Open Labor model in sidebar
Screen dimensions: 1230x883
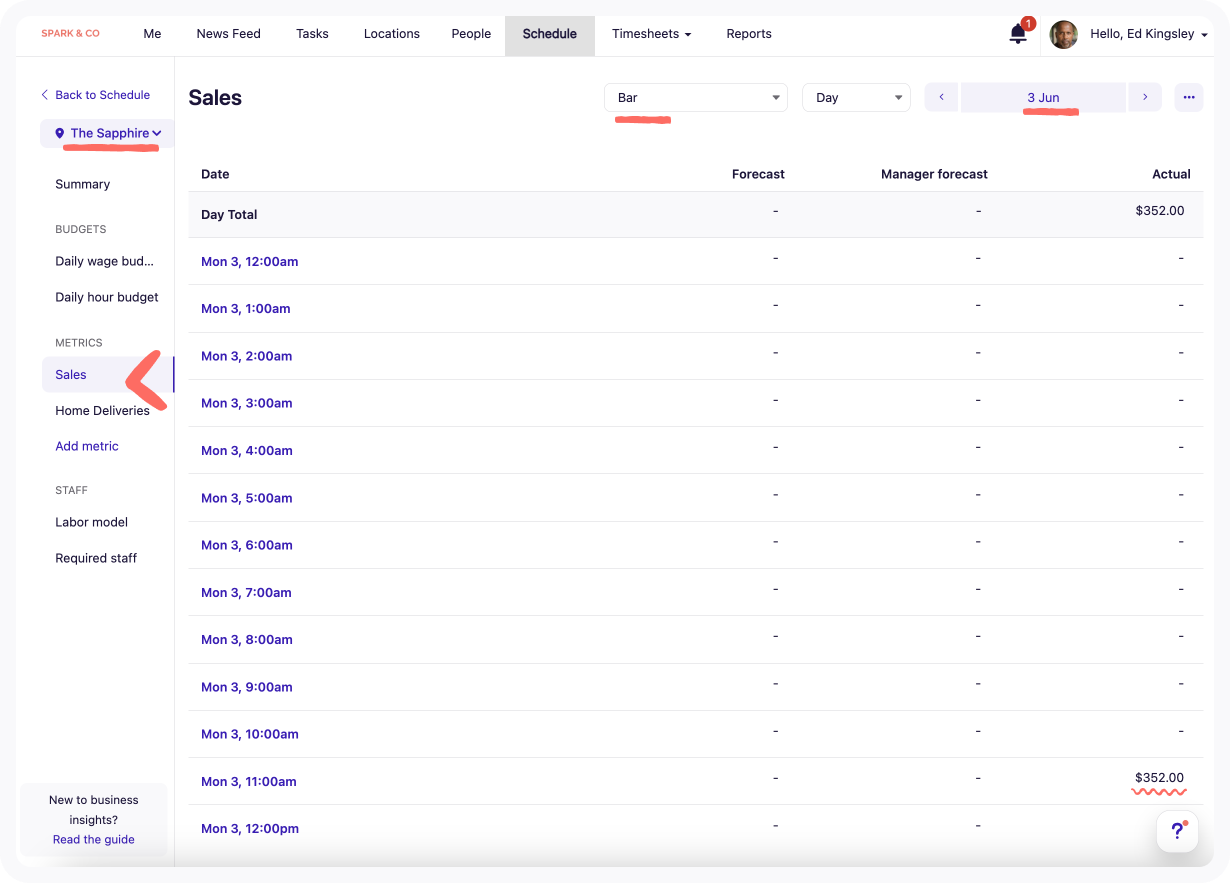pos(92,522)
